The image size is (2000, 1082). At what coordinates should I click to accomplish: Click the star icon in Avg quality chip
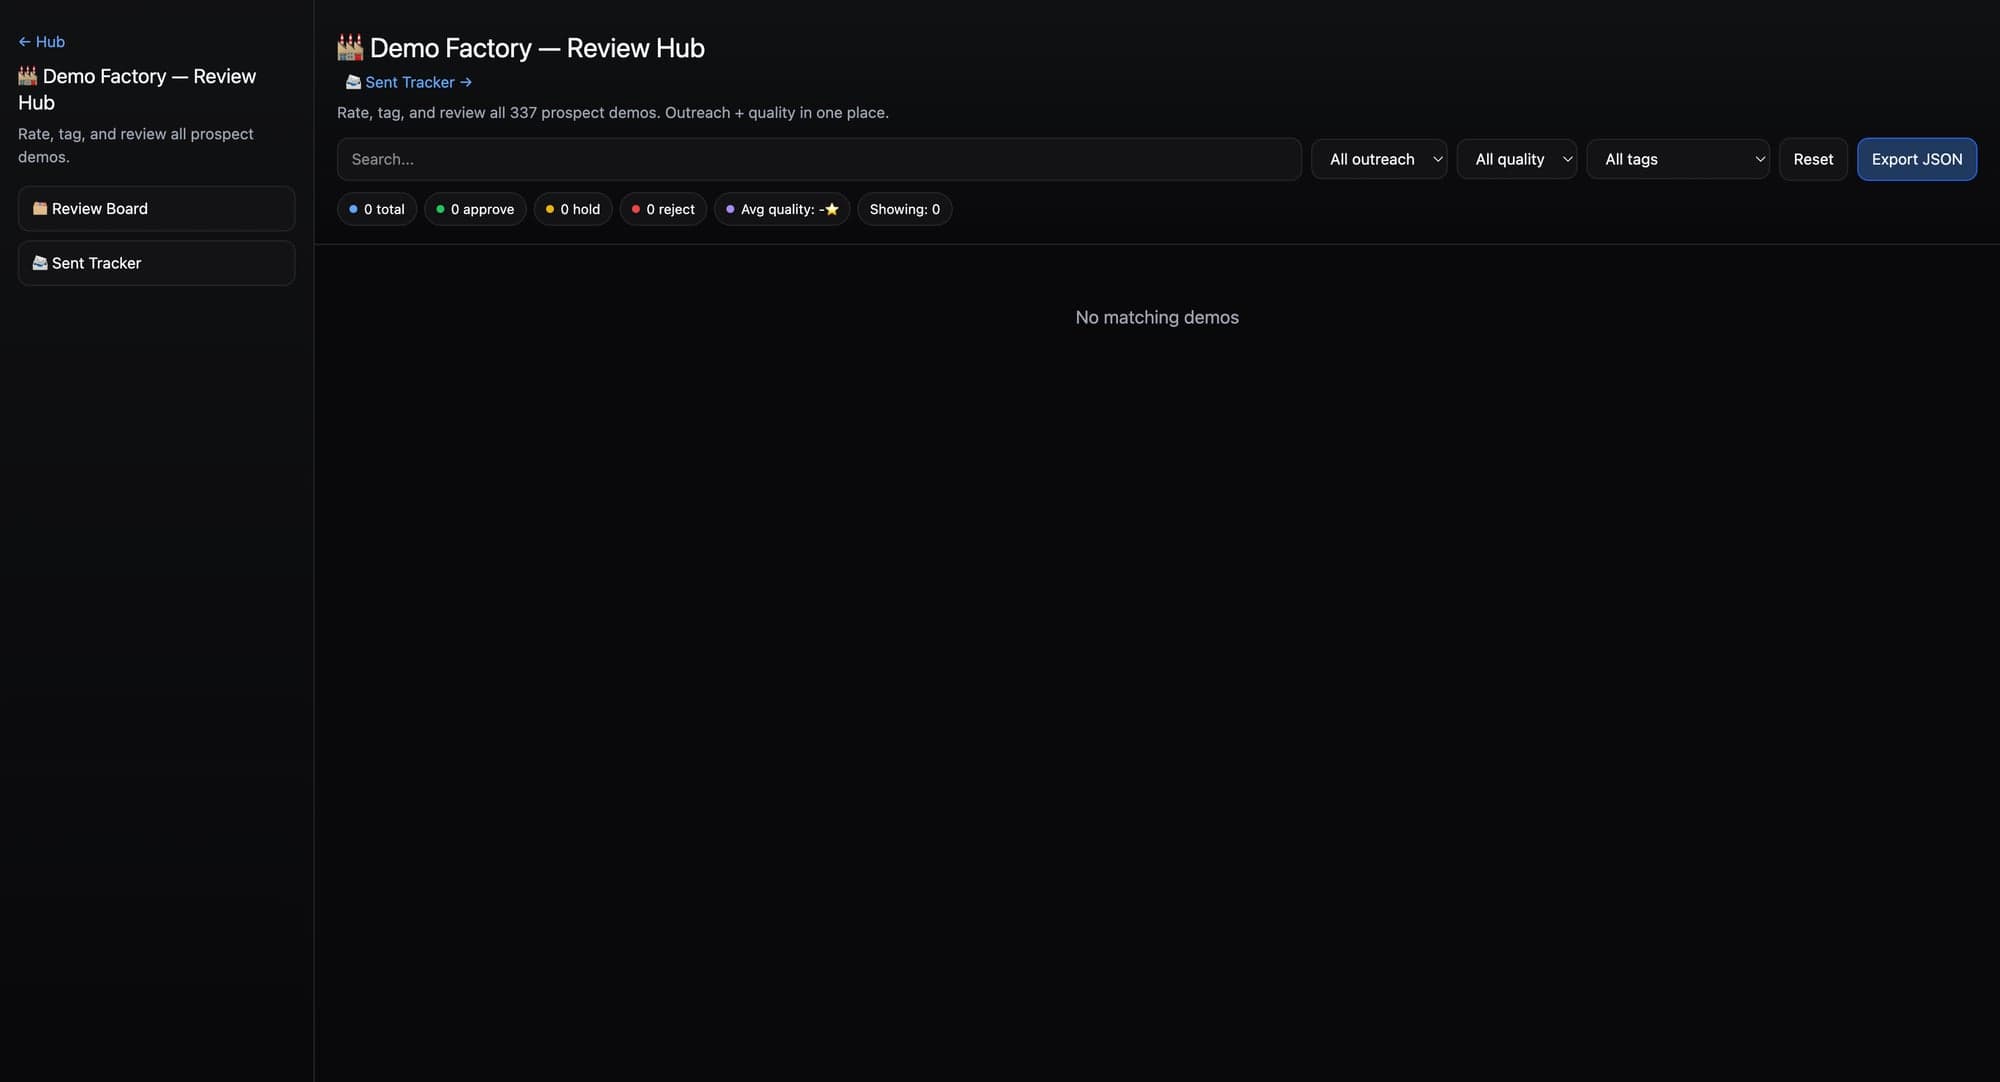pos(832,209)
